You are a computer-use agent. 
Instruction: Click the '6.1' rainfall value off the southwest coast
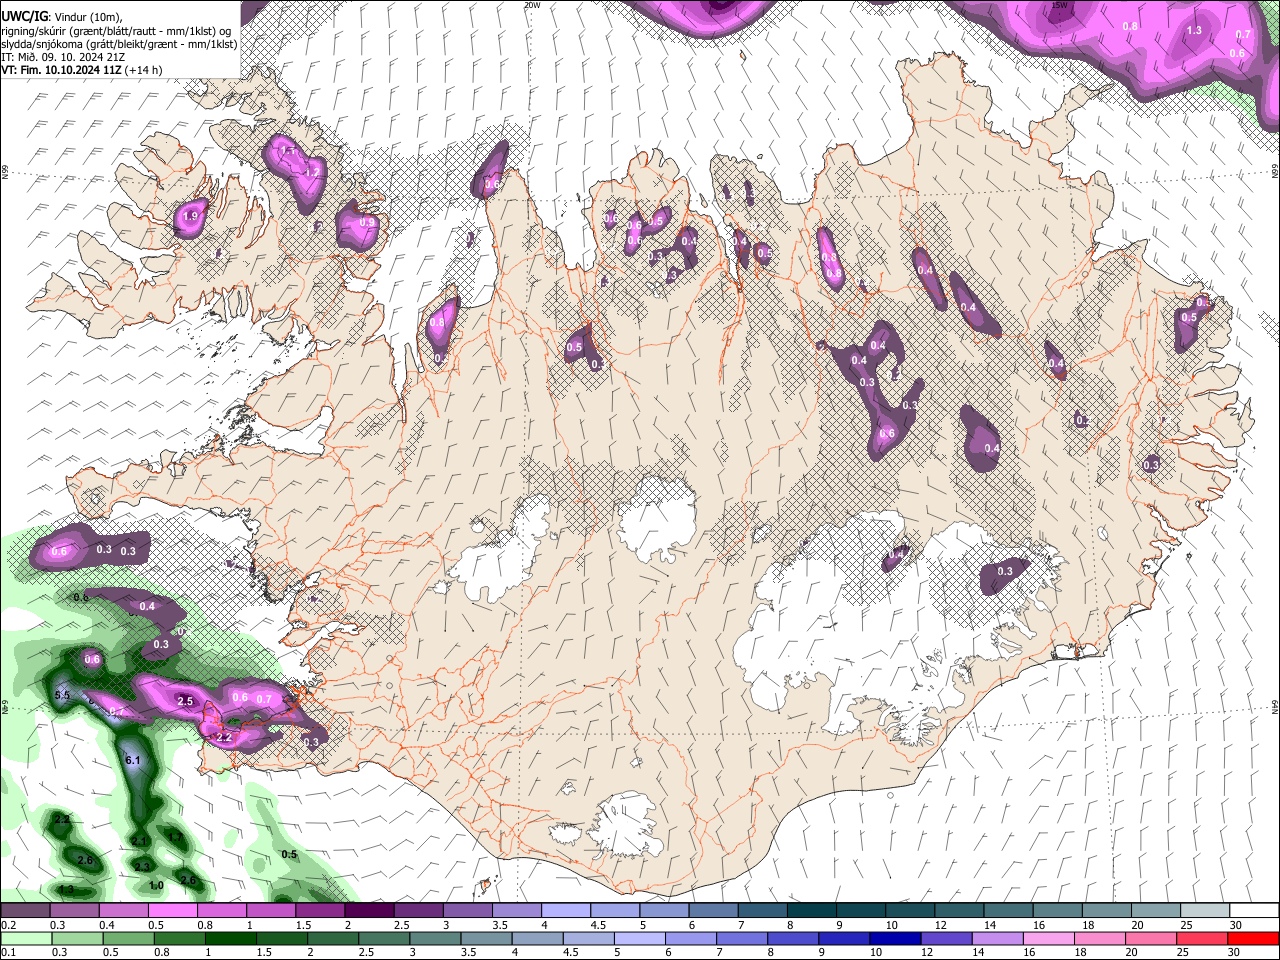pos(134,761)
